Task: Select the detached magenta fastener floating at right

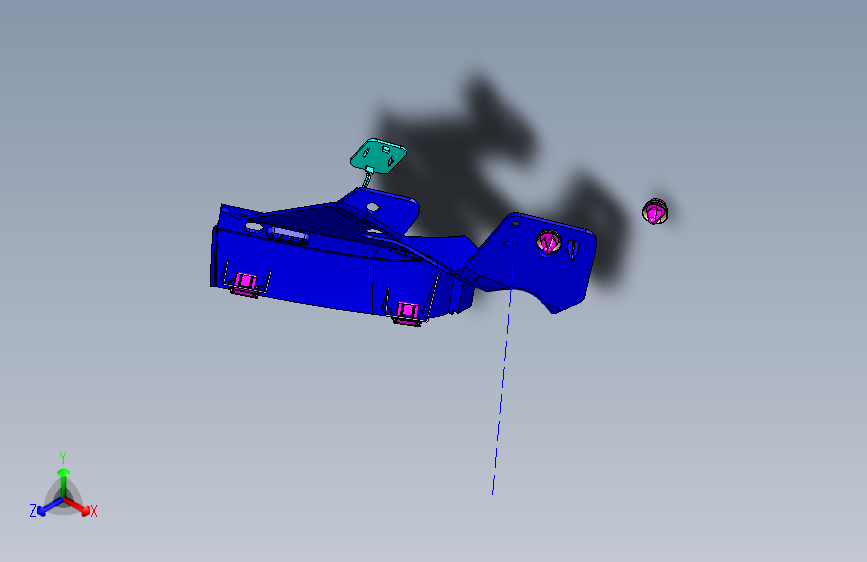Action: [655, 211]
